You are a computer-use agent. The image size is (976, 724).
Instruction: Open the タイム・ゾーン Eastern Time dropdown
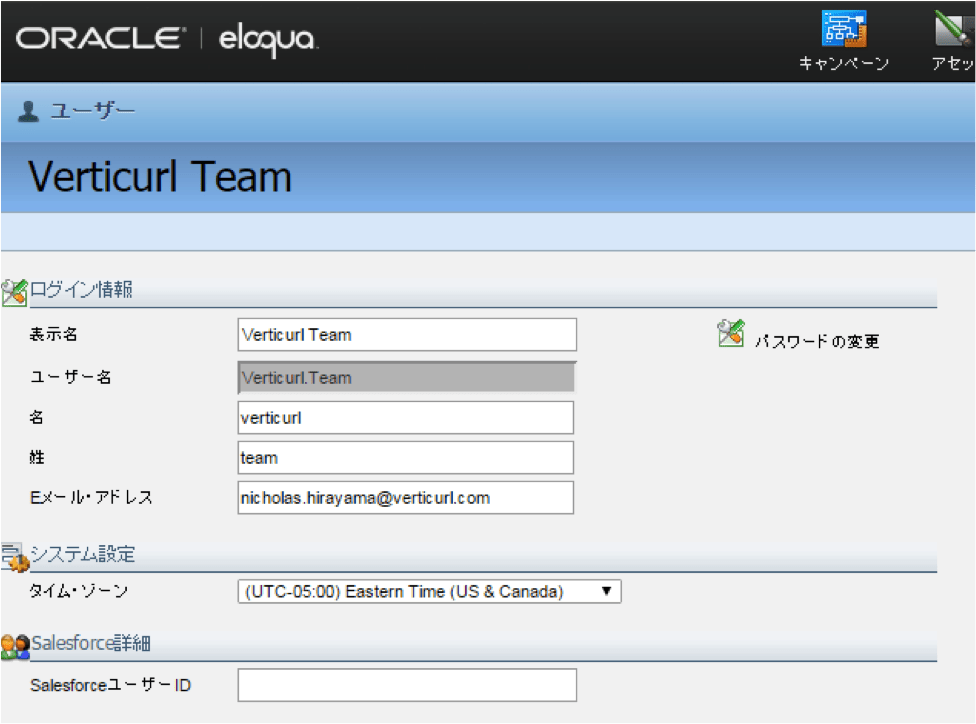429,592
